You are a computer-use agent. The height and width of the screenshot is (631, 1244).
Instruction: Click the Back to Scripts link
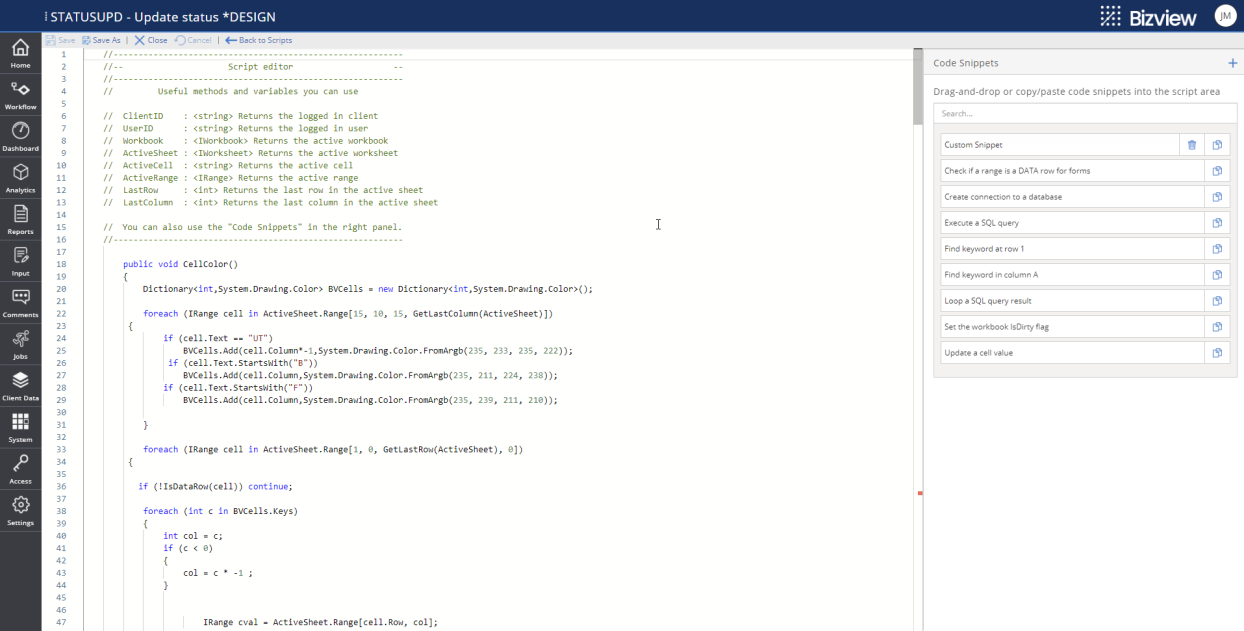click(260, 39)
